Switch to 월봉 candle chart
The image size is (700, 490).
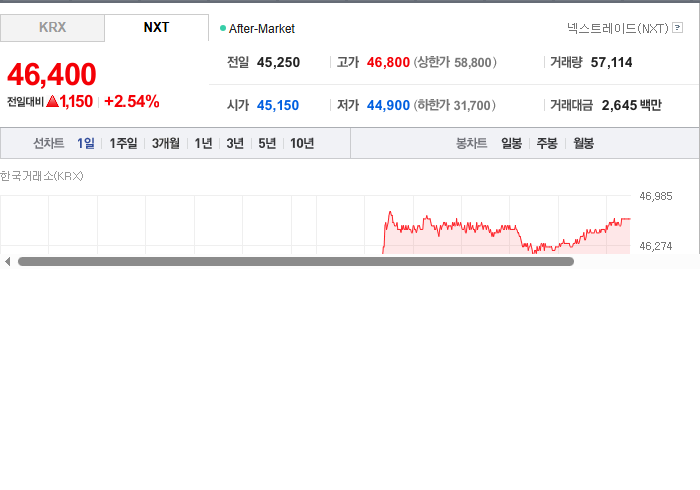(x=583, y=143)
